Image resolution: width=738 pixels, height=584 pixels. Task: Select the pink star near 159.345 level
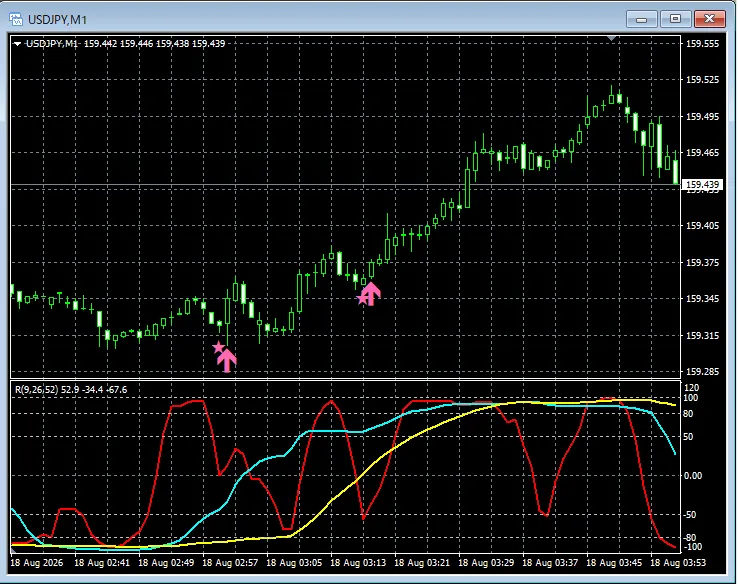pos(362,298)
